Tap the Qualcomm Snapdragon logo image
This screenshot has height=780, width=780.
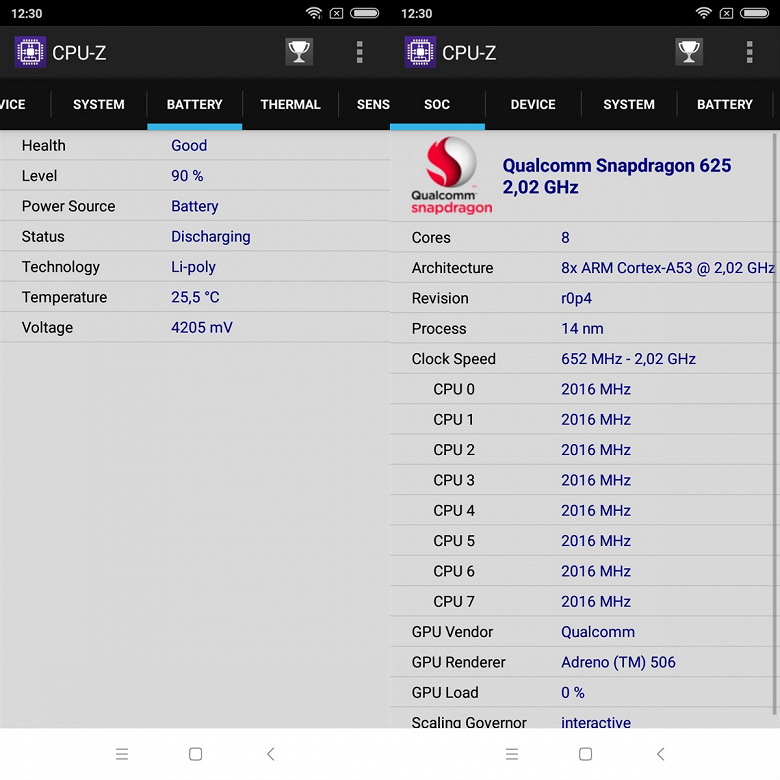click(452, 176)
